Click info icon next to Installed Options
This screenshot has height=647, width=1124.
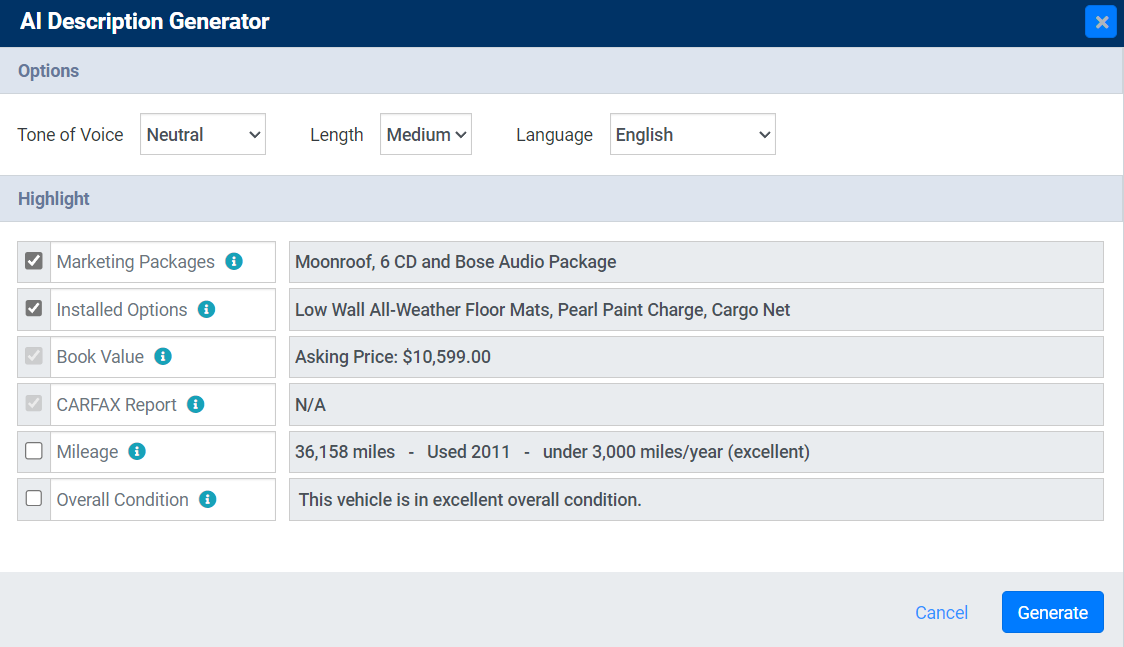(206, 310)
